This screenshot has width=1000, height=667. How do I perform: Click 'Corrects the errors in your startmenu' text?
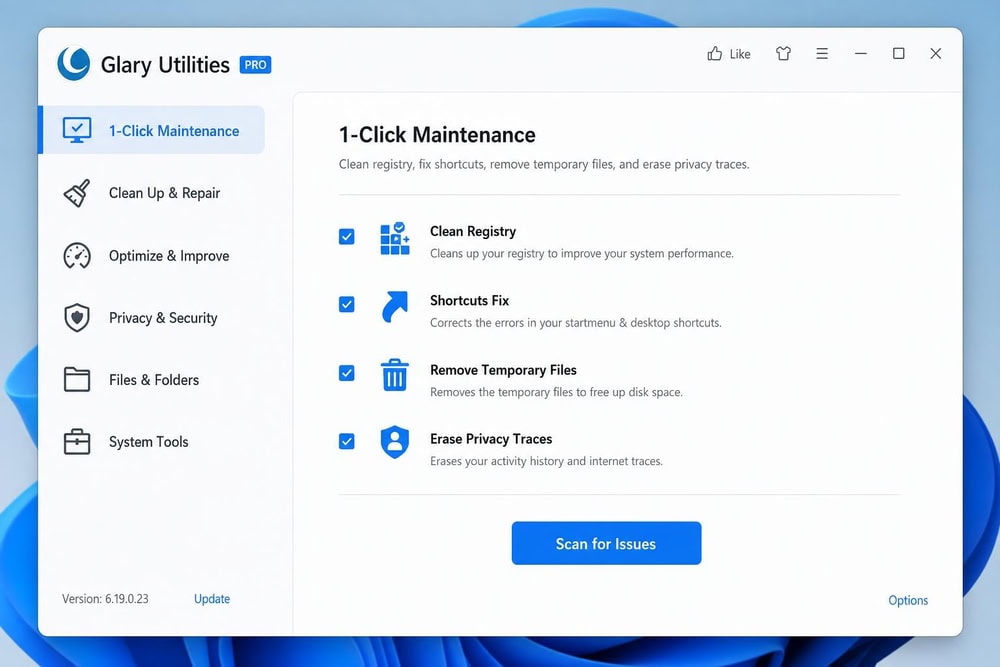(x=576, y=323)
